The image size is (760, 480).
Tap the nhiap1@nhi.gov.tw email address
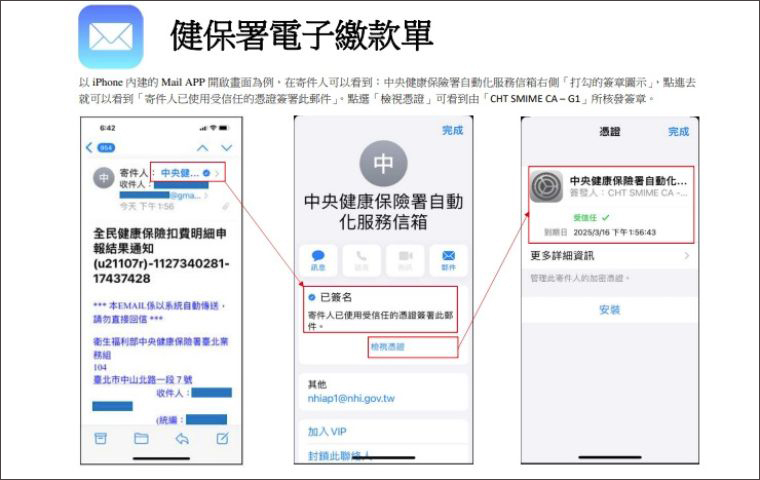[351, 399]
